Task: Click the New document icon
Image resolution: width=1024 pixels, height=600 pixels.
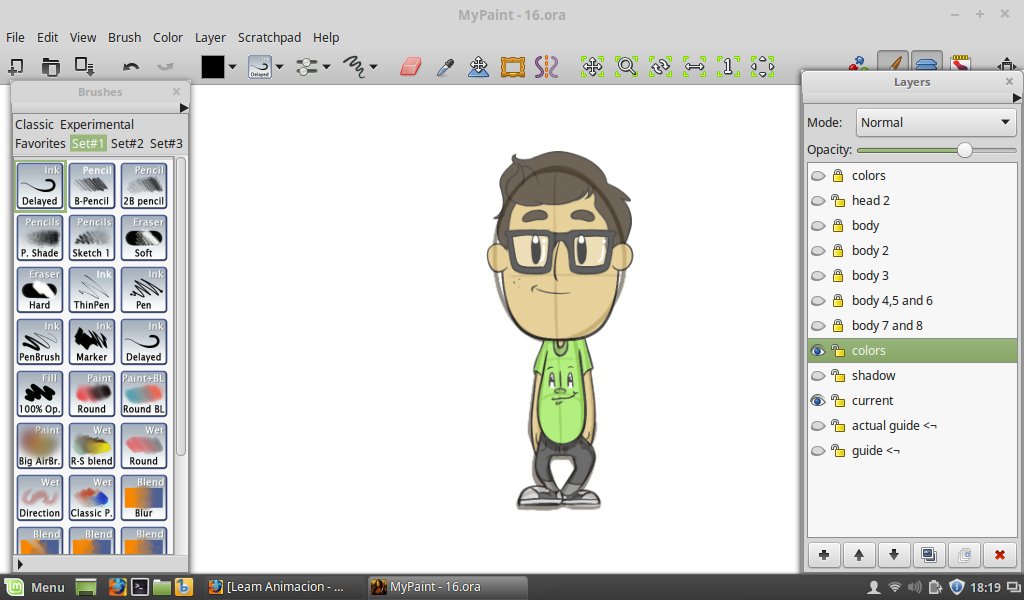Action: (16, 66)
